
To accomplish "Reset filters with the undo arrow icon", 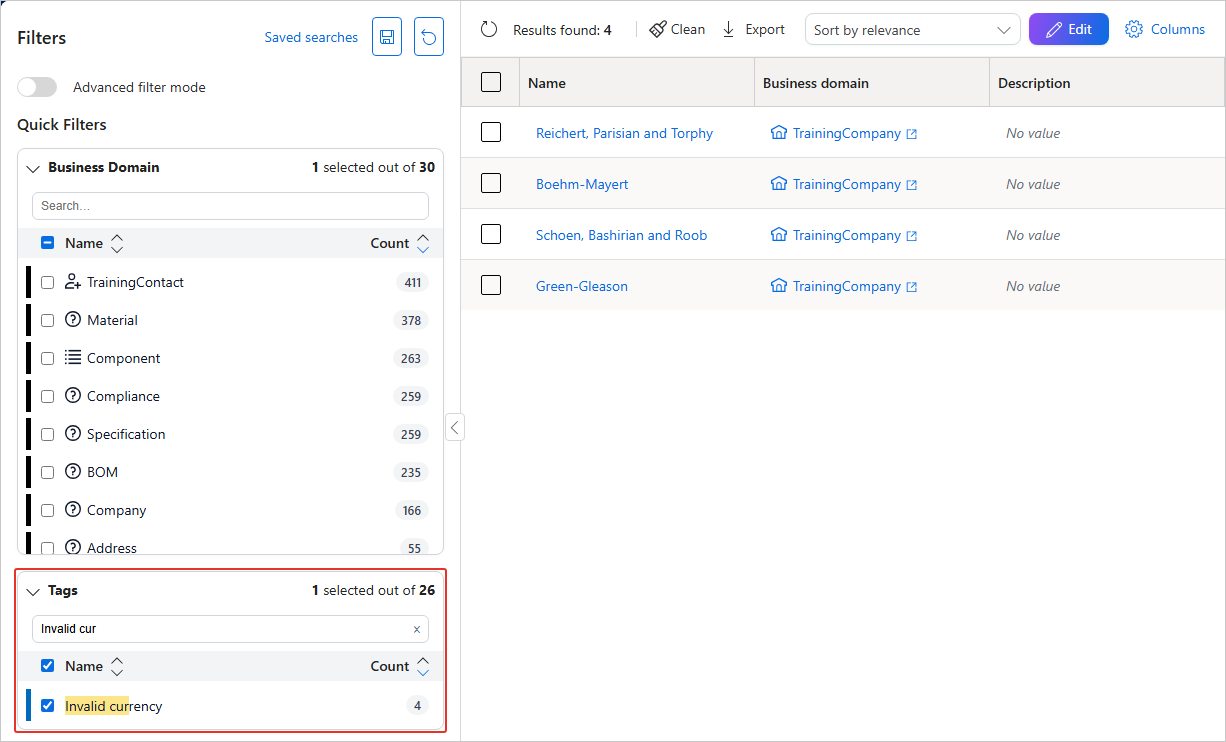I will pyautogui.click(x=429, y=37).
